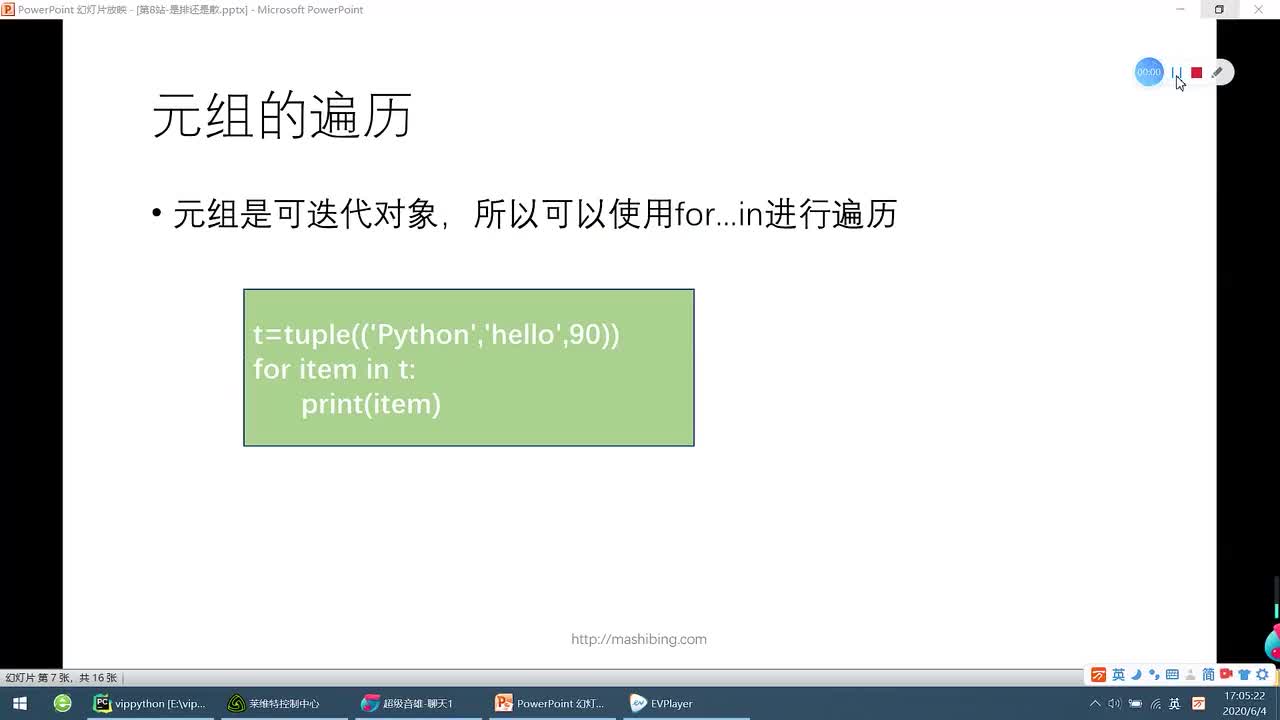
Task: Toggle 简 simplified Chinese on IME bar
Action: click(x=1208, y=675)
